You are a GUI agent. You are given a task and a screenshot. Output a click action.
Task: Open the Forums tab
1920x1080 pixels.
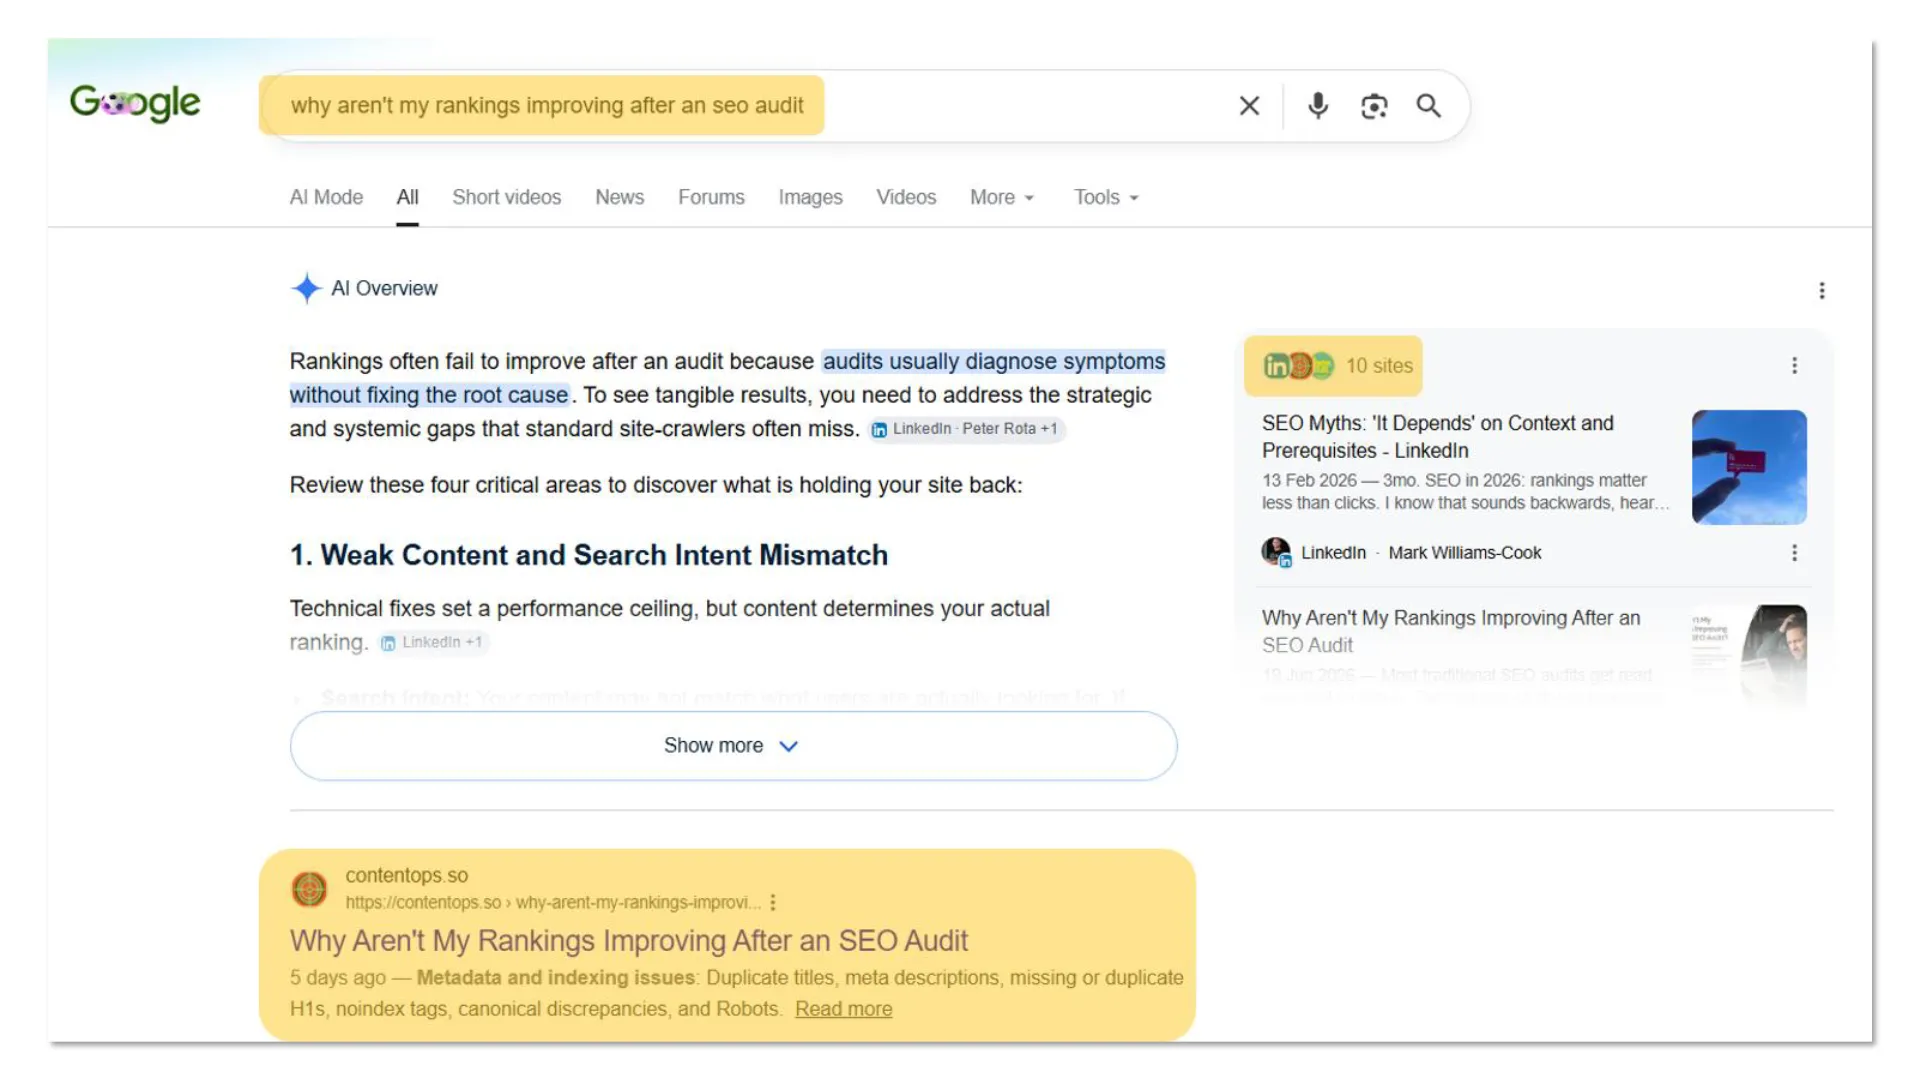click(x=711, y=197)
